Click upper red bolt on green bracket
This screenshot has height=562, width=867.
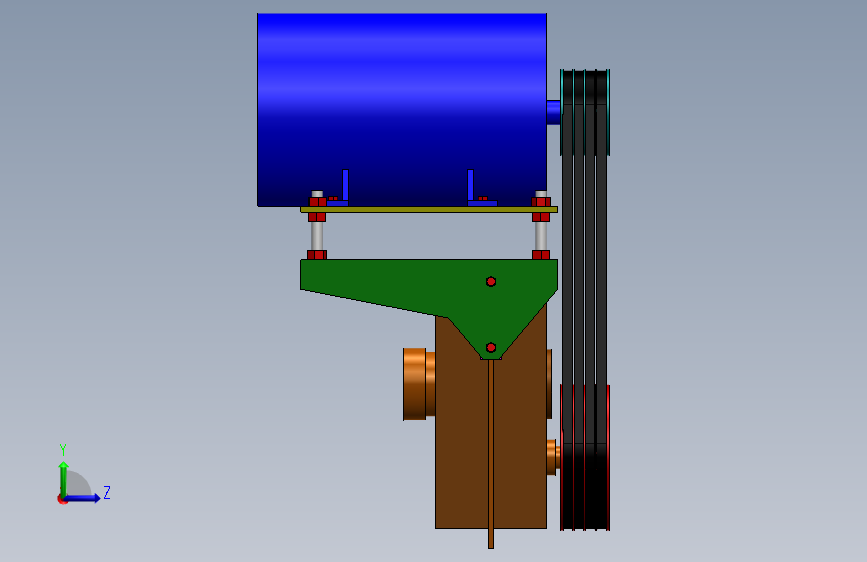pyautogui.click(x=491, y=282)
